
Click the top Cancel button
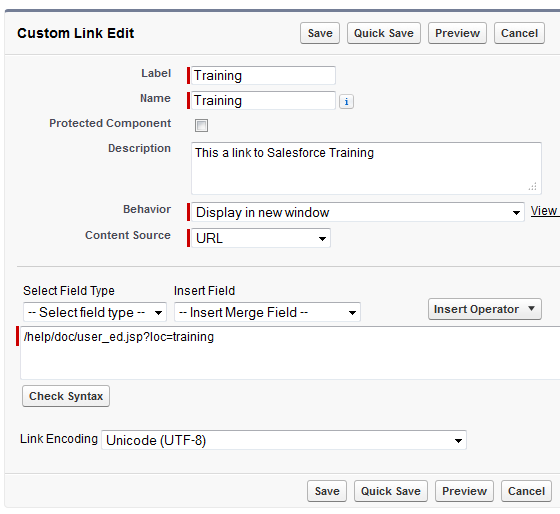tap(519, 33)
